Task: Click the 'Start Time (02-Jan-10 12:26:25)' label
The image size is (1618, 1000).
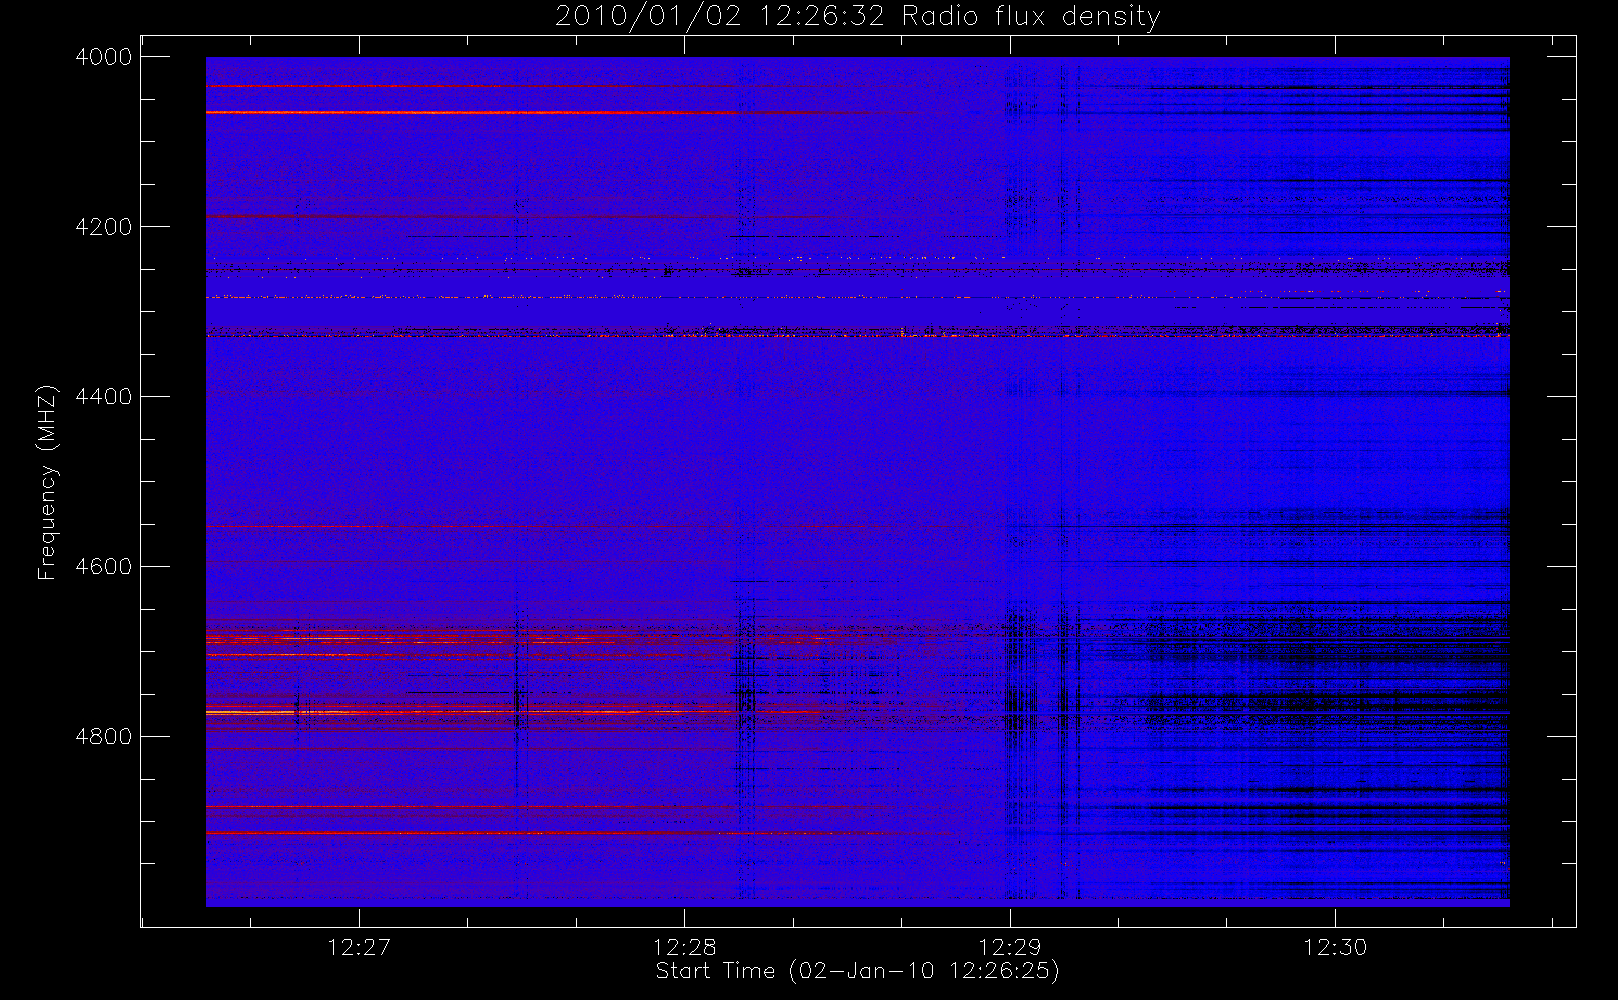Action: coord(857,971)
